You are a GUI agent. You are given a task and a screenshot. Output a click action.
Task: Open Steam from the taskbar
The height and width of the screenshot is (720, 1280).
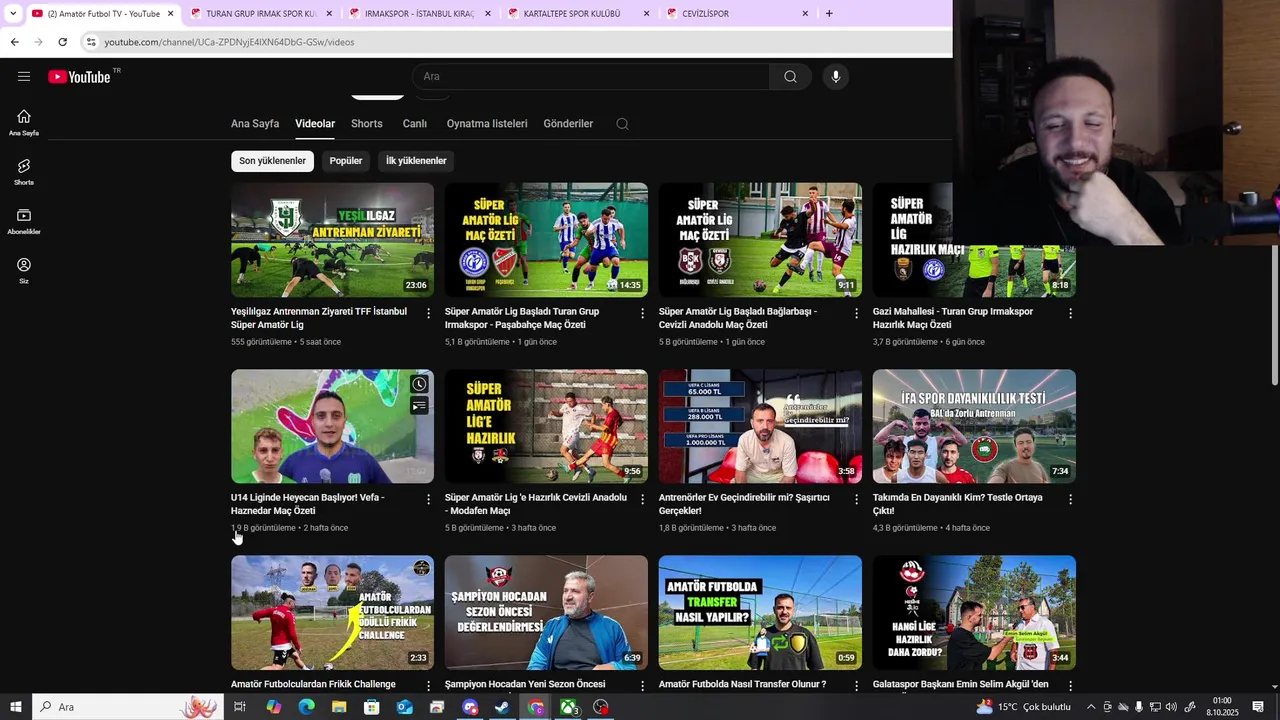[x=503, y=707]
